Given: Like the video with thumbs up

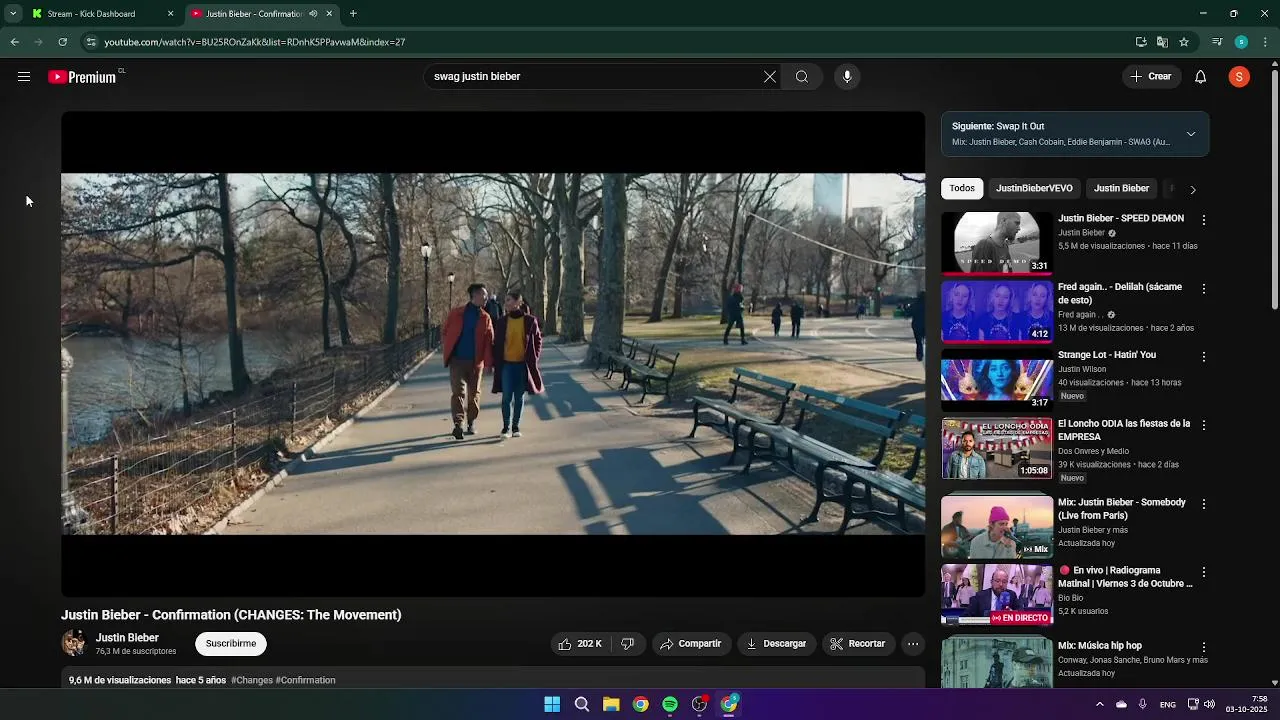Looking at the screenshot, I should (580, 644).
